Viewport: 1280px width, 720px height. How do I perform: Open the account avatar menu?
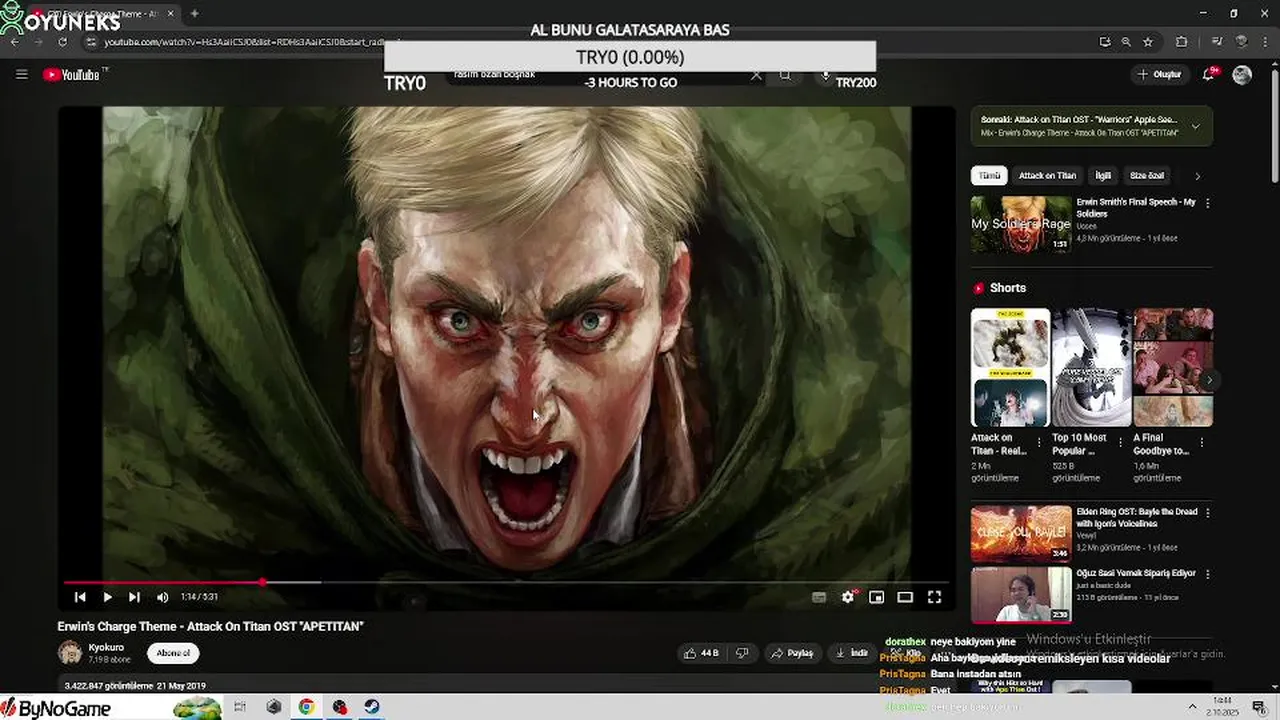click(1242, 75)
